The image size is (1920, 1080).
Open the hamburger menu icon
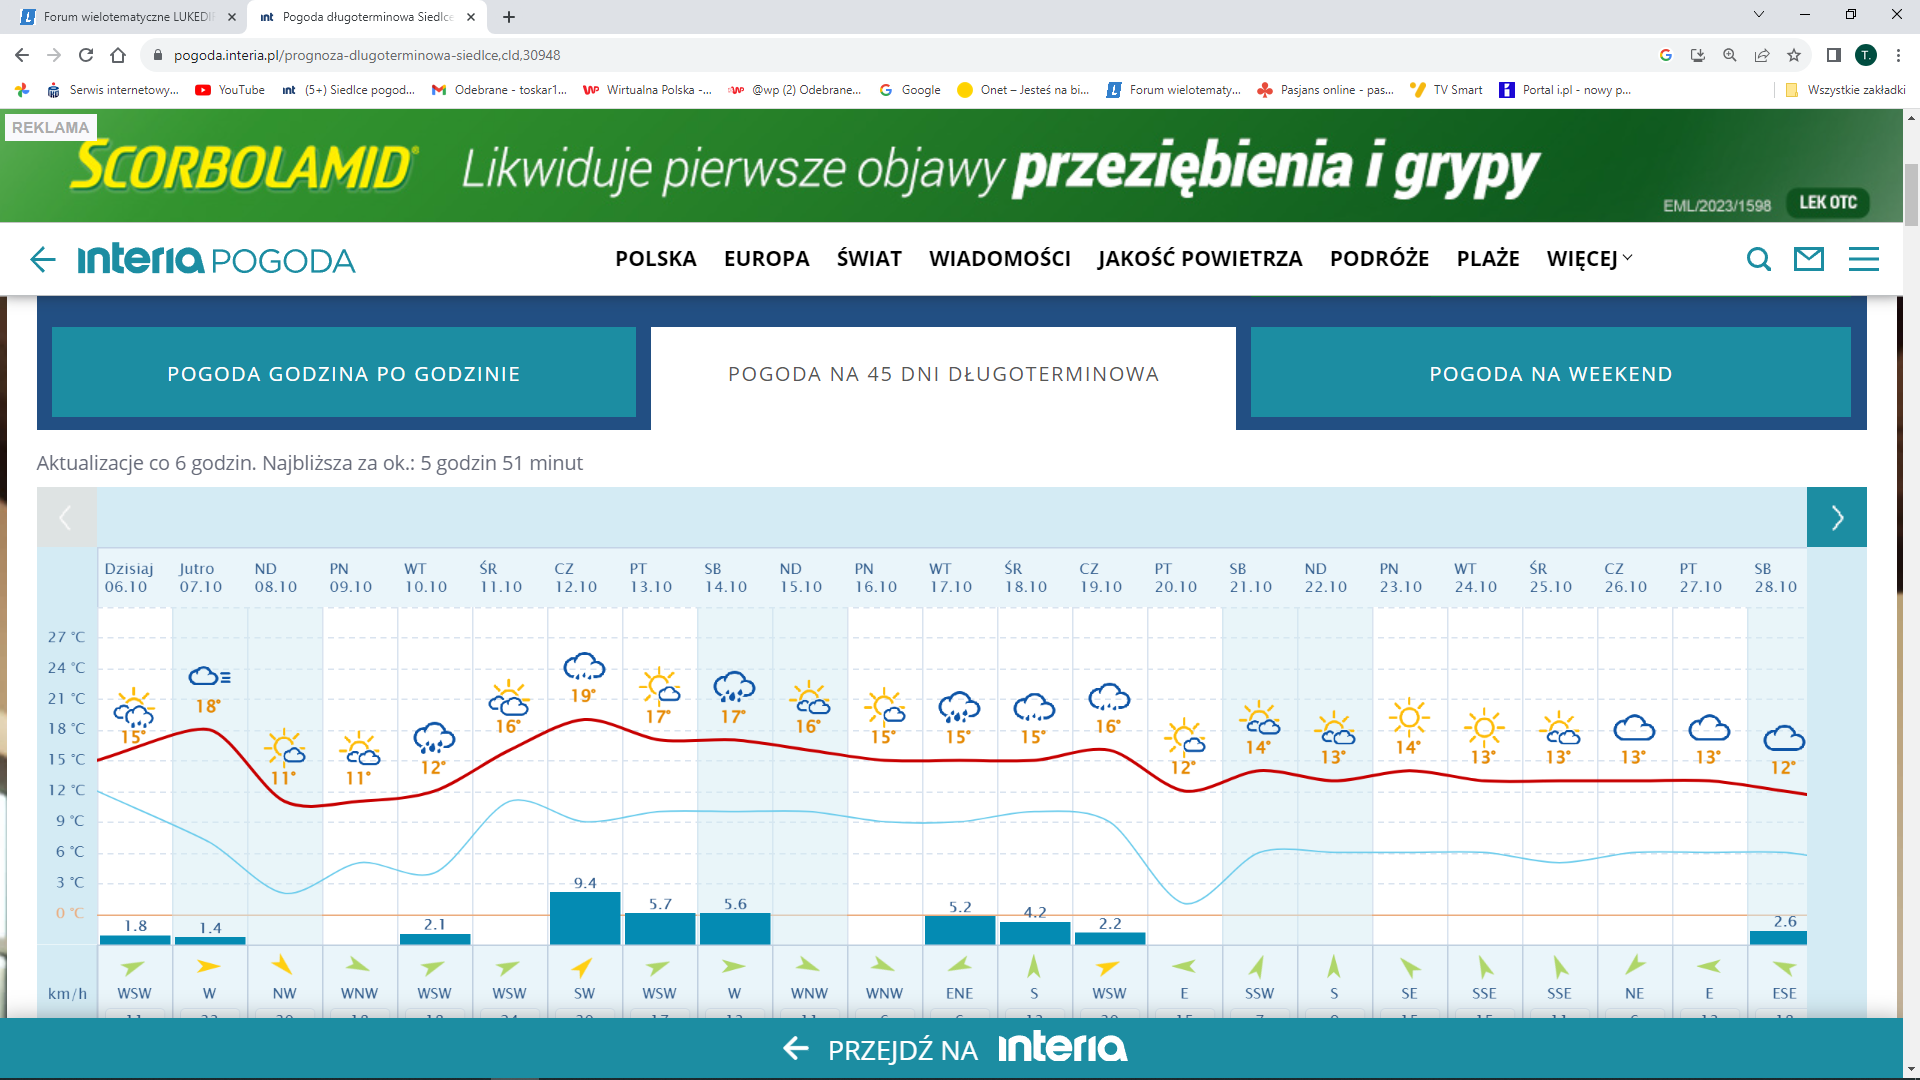[x=1863, y=260]
